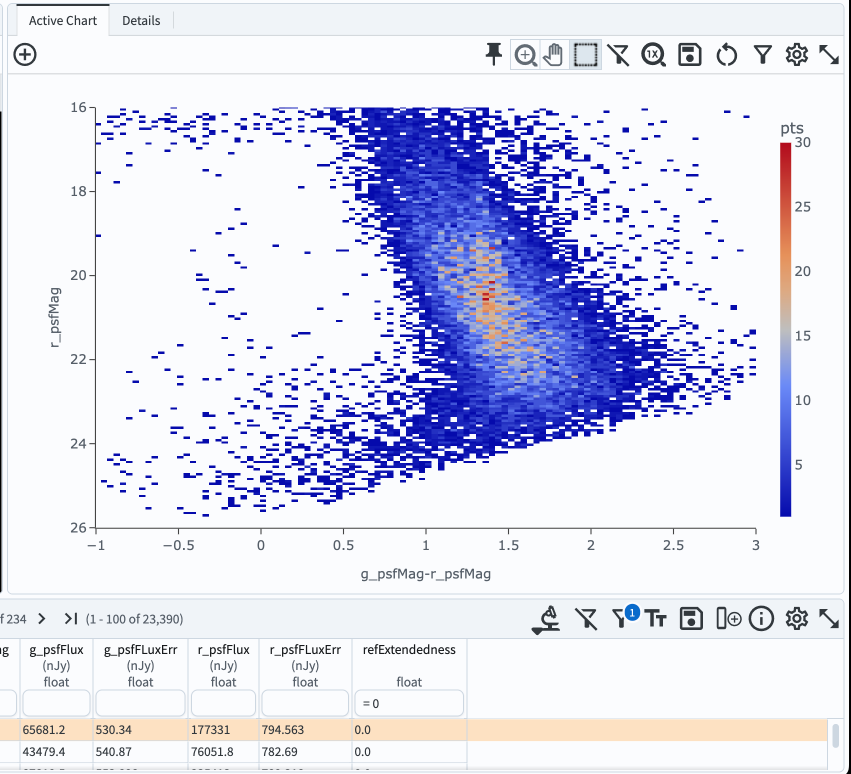Open the chart settings gear

coord(797,55)
